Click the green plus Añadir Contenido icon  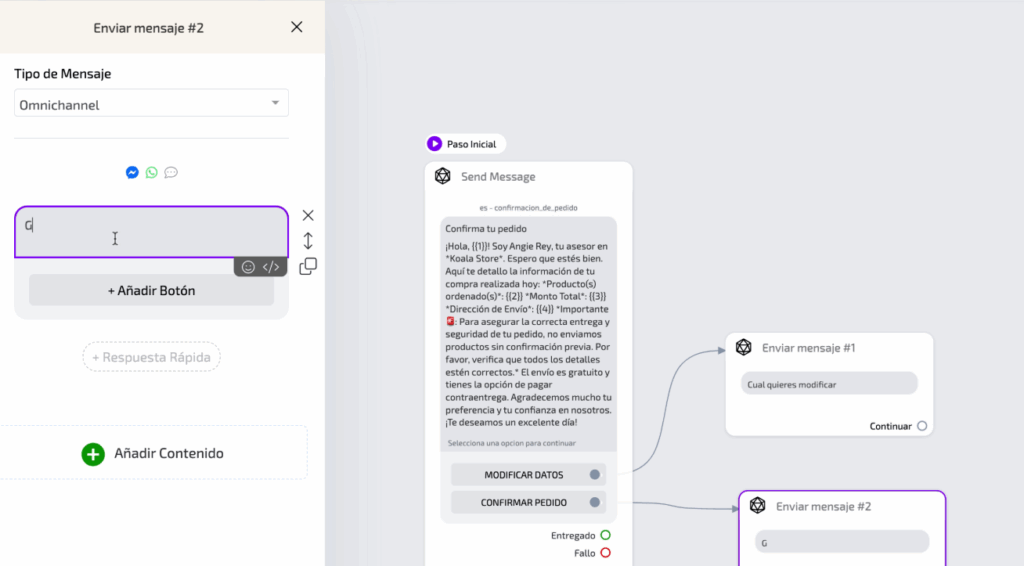click(93, 454)
